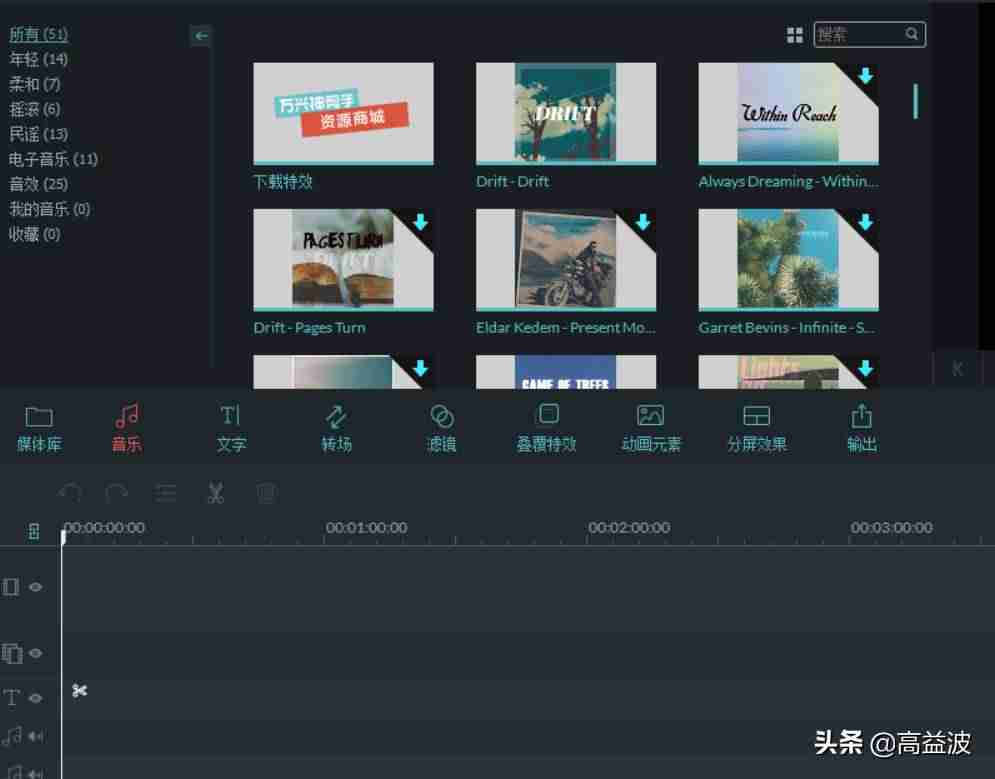Select the Within Reach album thumbnail

click(x=788, y=114)
